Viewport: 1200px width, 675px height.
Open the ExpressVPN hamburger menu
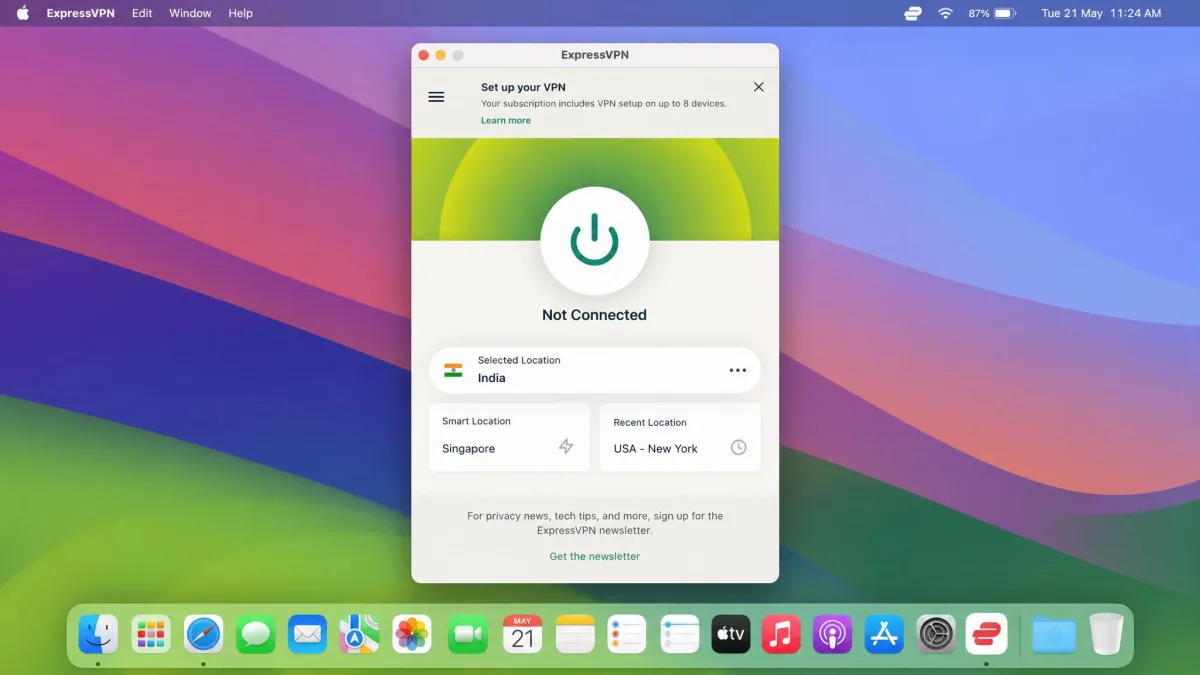pos(436,97)
